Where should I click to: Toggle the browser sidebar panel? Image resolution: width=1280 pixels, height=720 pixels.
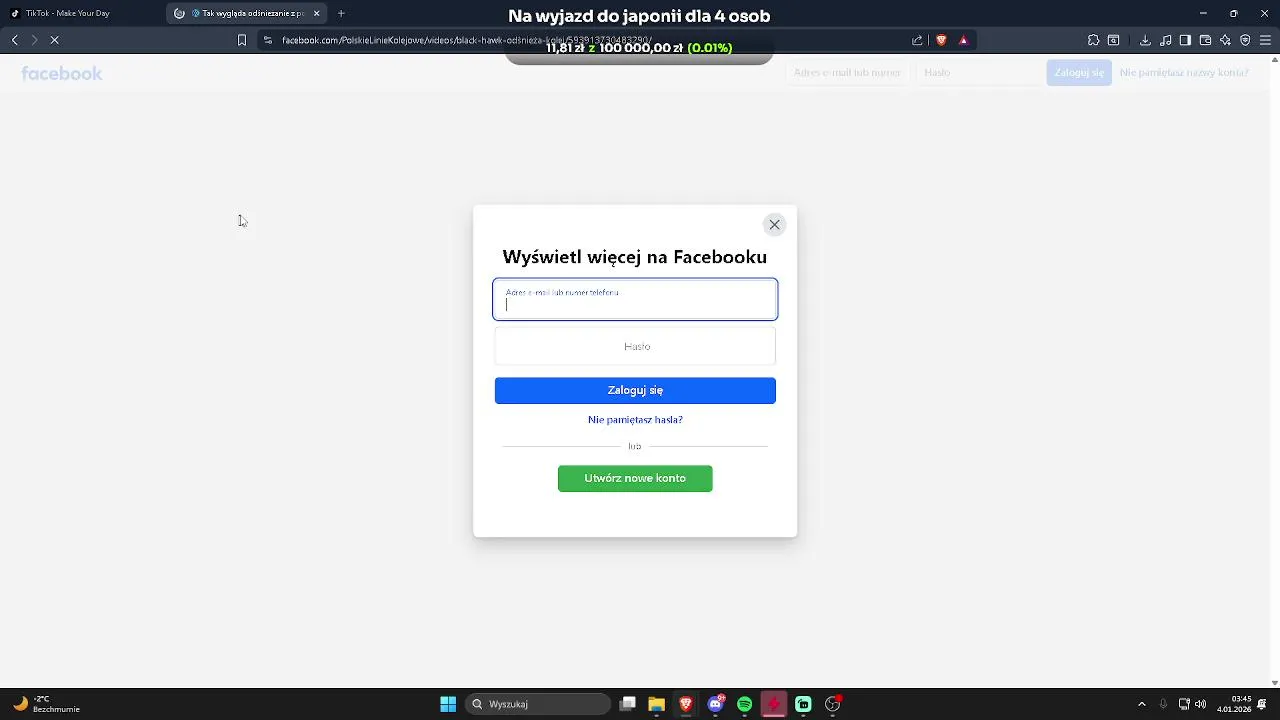tap(1185, 40)
